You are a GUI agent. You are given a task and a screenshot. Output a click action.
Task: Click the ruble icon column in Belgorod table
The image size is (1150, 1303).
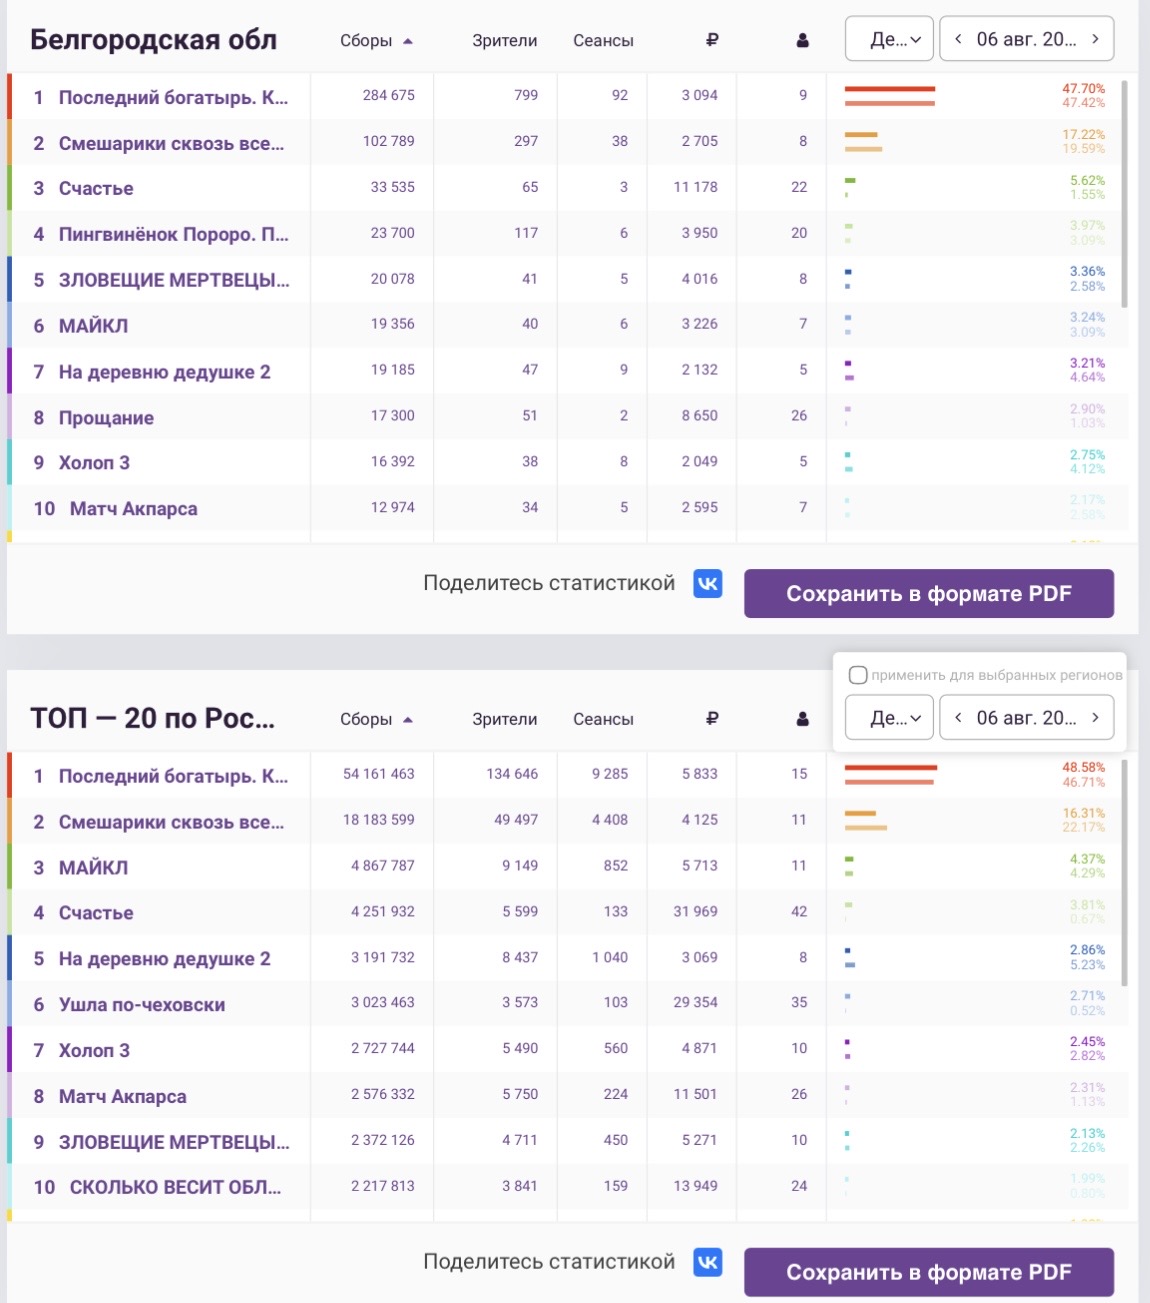click(x=712, y=40)
